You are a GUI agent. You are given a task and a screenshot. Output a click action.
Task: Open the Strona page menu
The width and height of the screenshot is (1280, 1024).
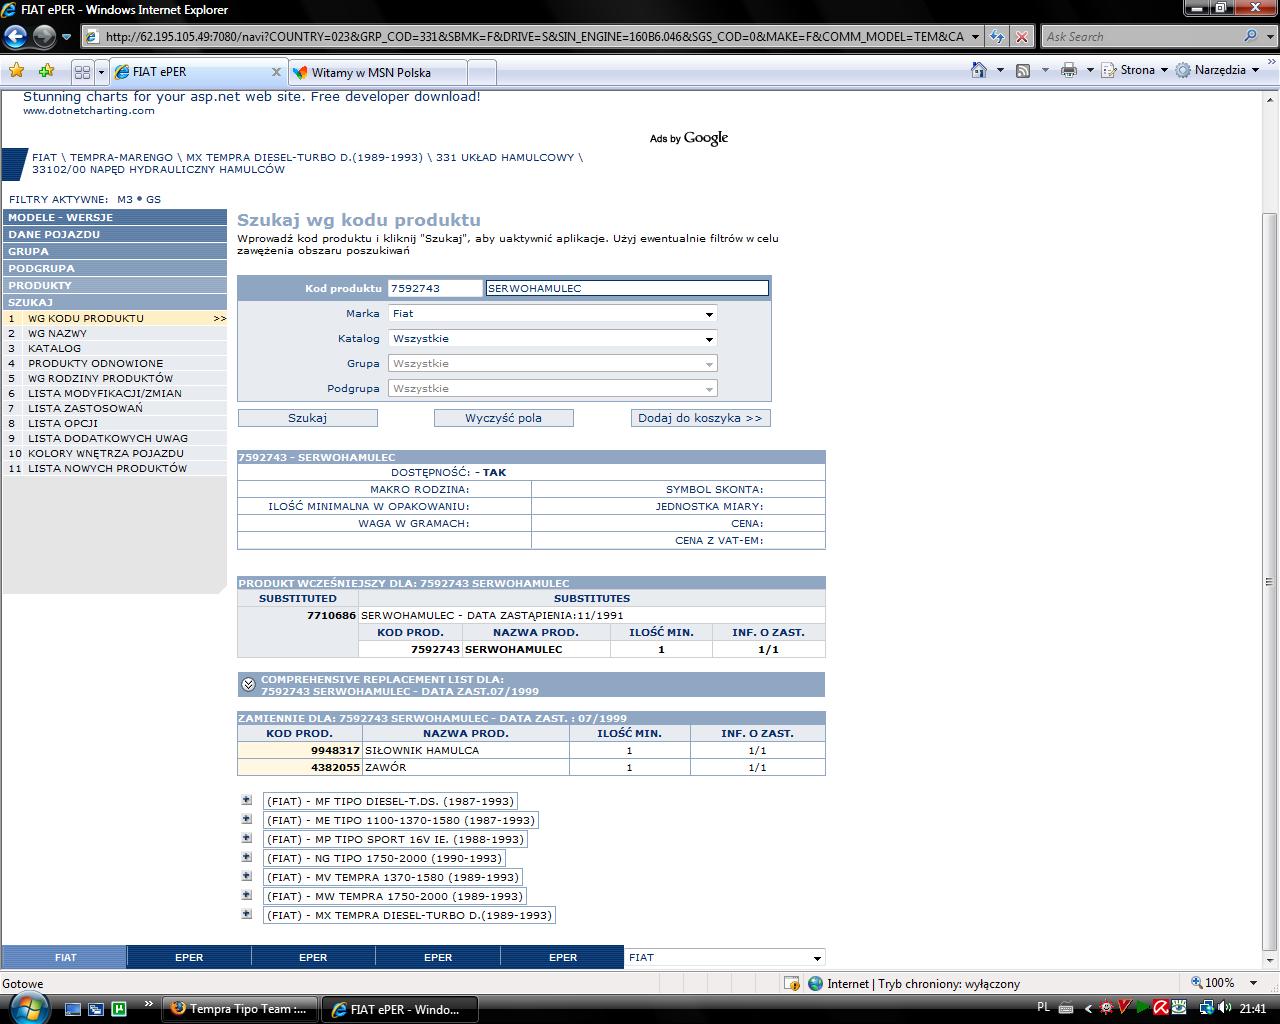[x=1134, y=70]
